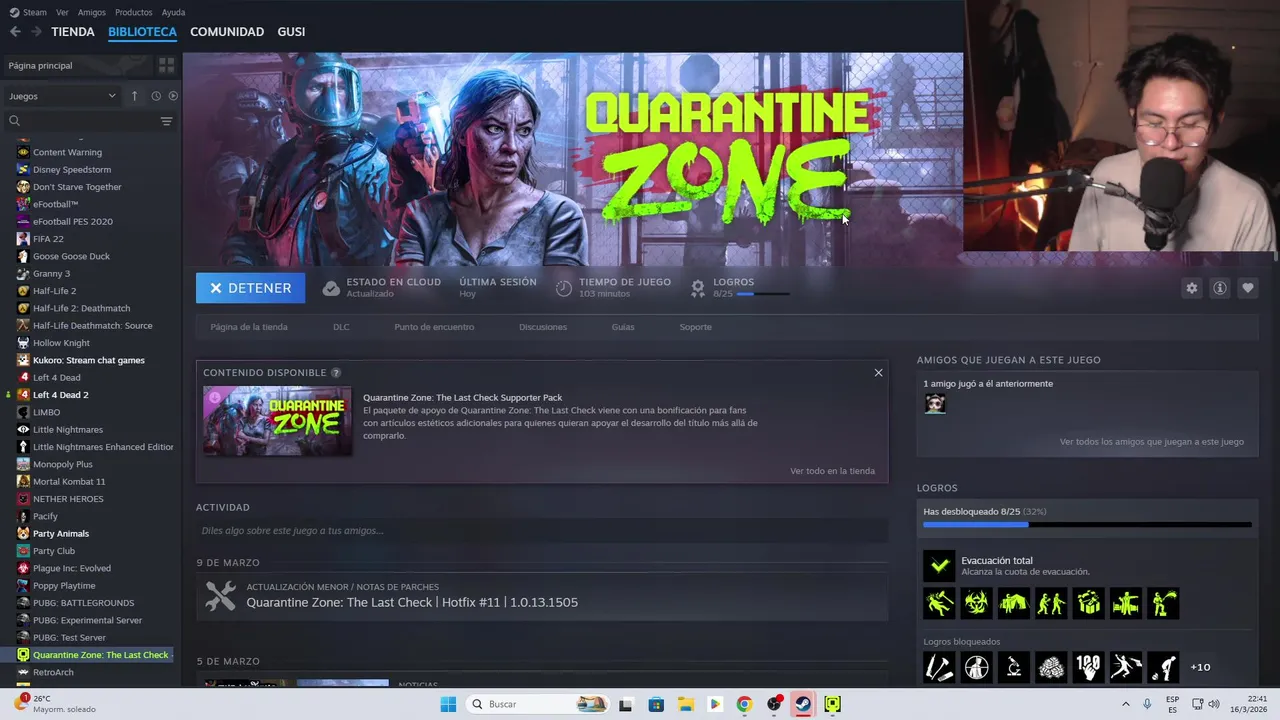Viewport: 1280px width, 720px height.
Task: View all friends who play this game
Action: pos(1152,441)
